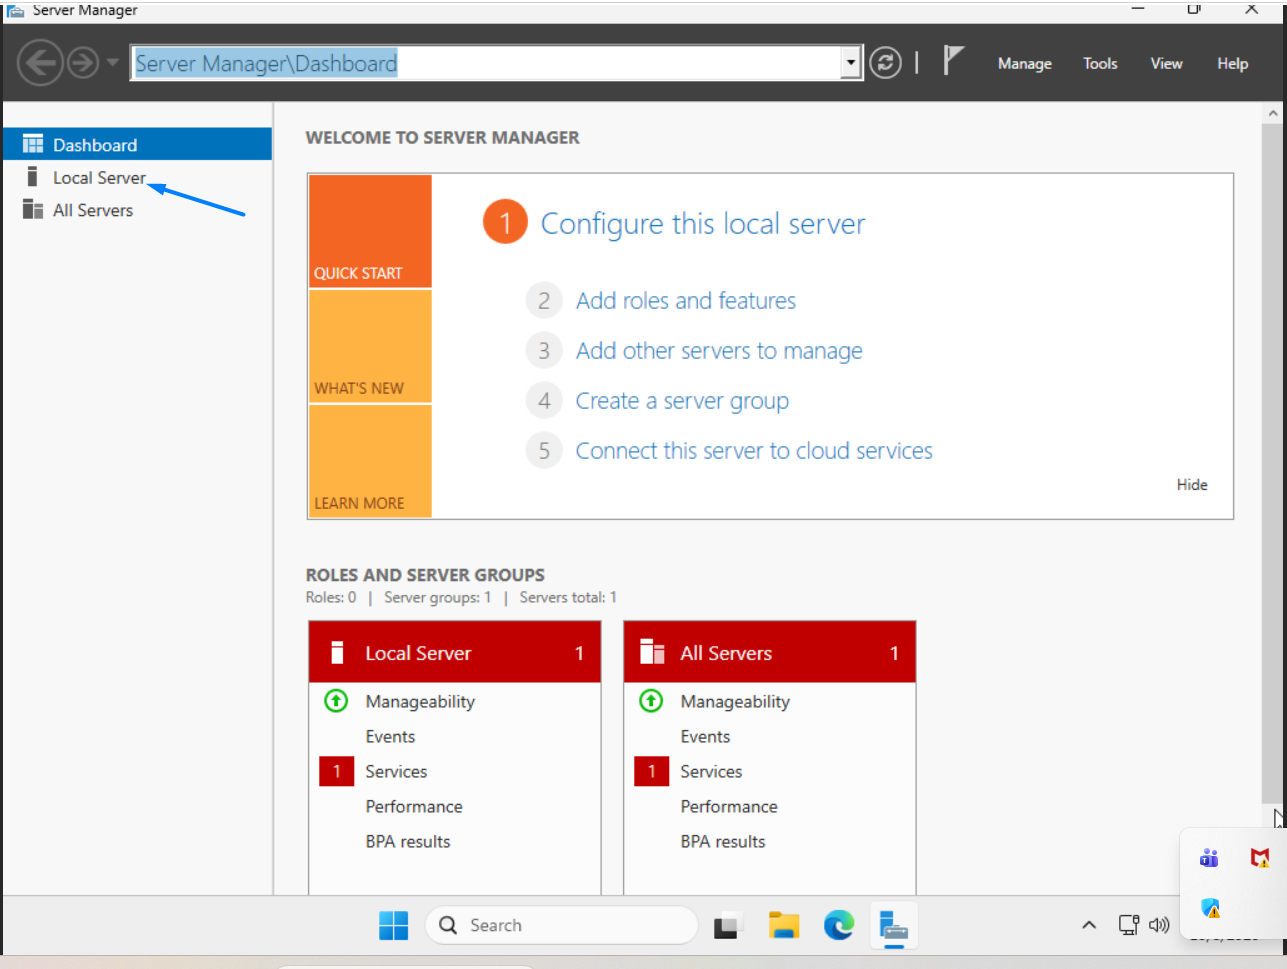Click the All Servers icon in sidebar
The height and width of the screenshot is (969, 1287).
point(33,209)
